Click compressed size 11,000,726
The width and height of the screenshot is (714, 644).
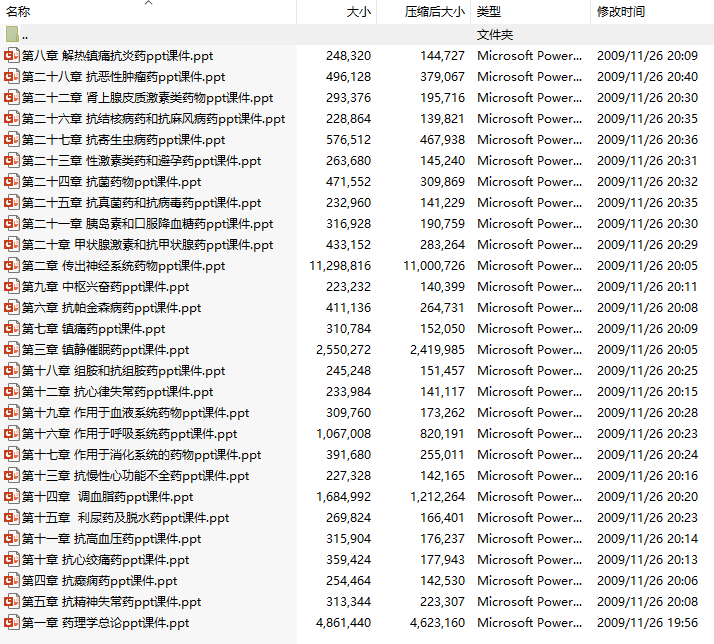pos(434,266)
